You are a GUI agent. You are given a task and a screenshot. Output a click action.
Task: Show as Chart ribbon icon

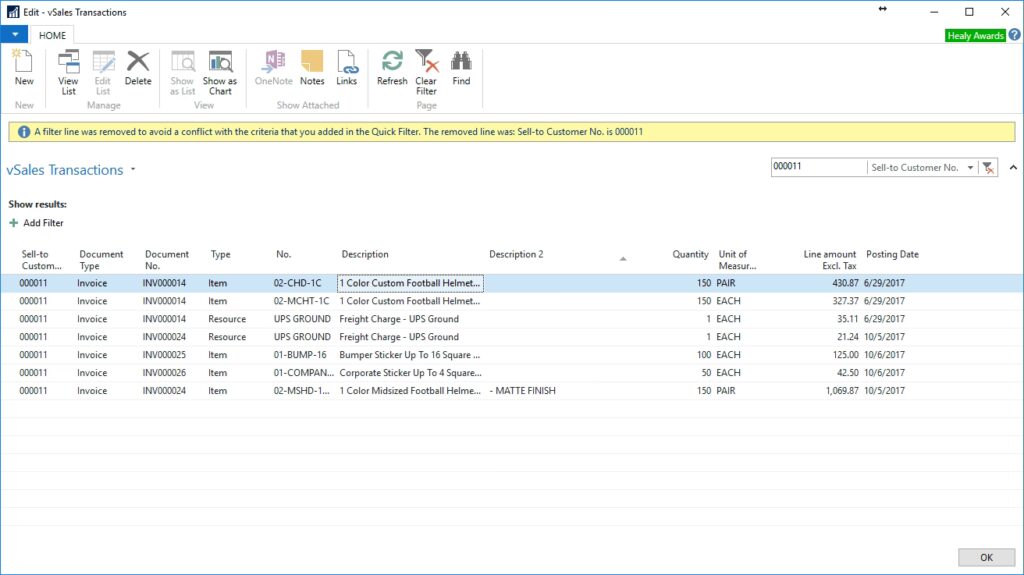(x=220, y=72)
